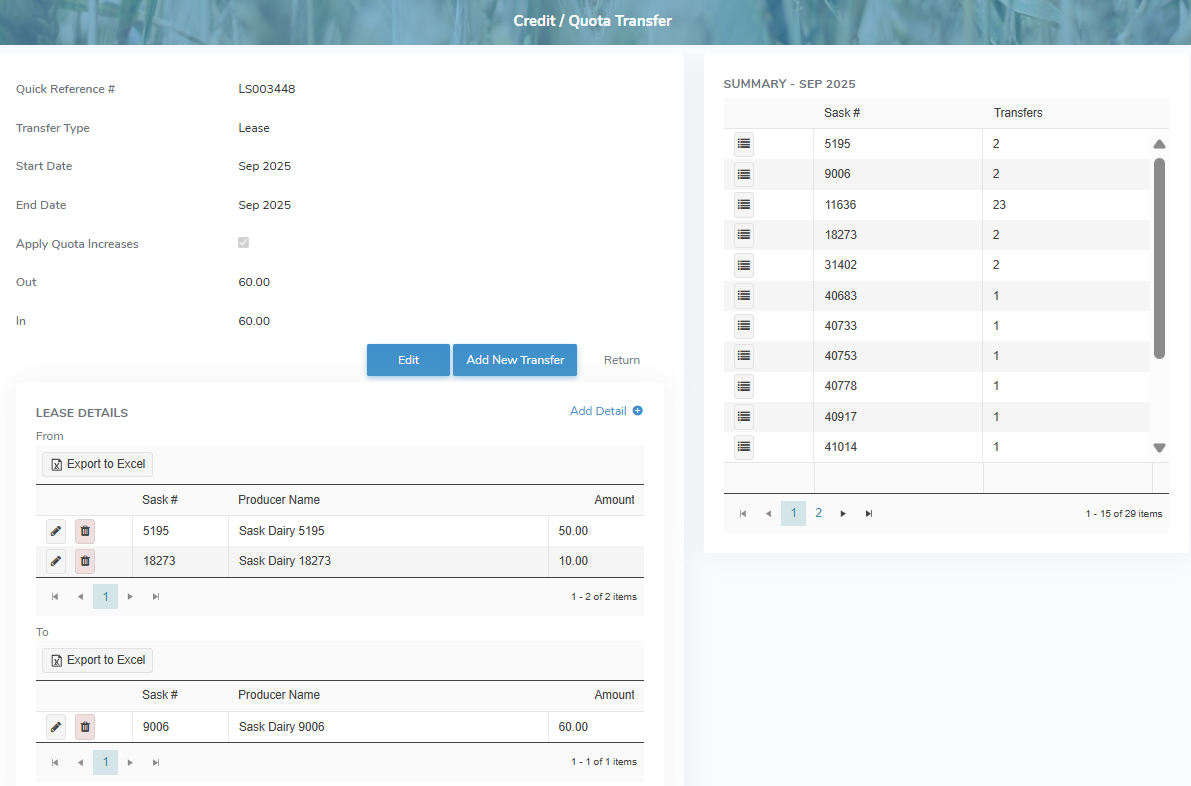Click edit pencil icon for Sask 5195 row
The image size is (1191, 786).
[56, 531]
